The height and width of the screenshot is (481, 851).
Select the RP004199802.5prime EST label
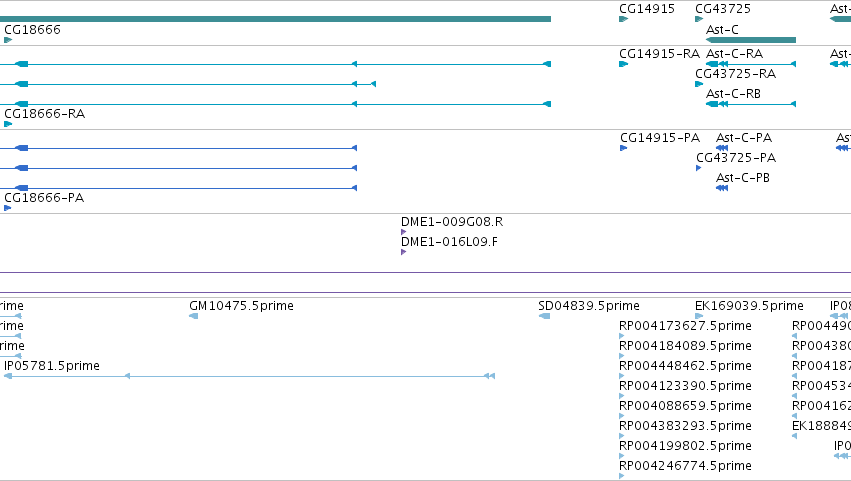pos(685,446)
